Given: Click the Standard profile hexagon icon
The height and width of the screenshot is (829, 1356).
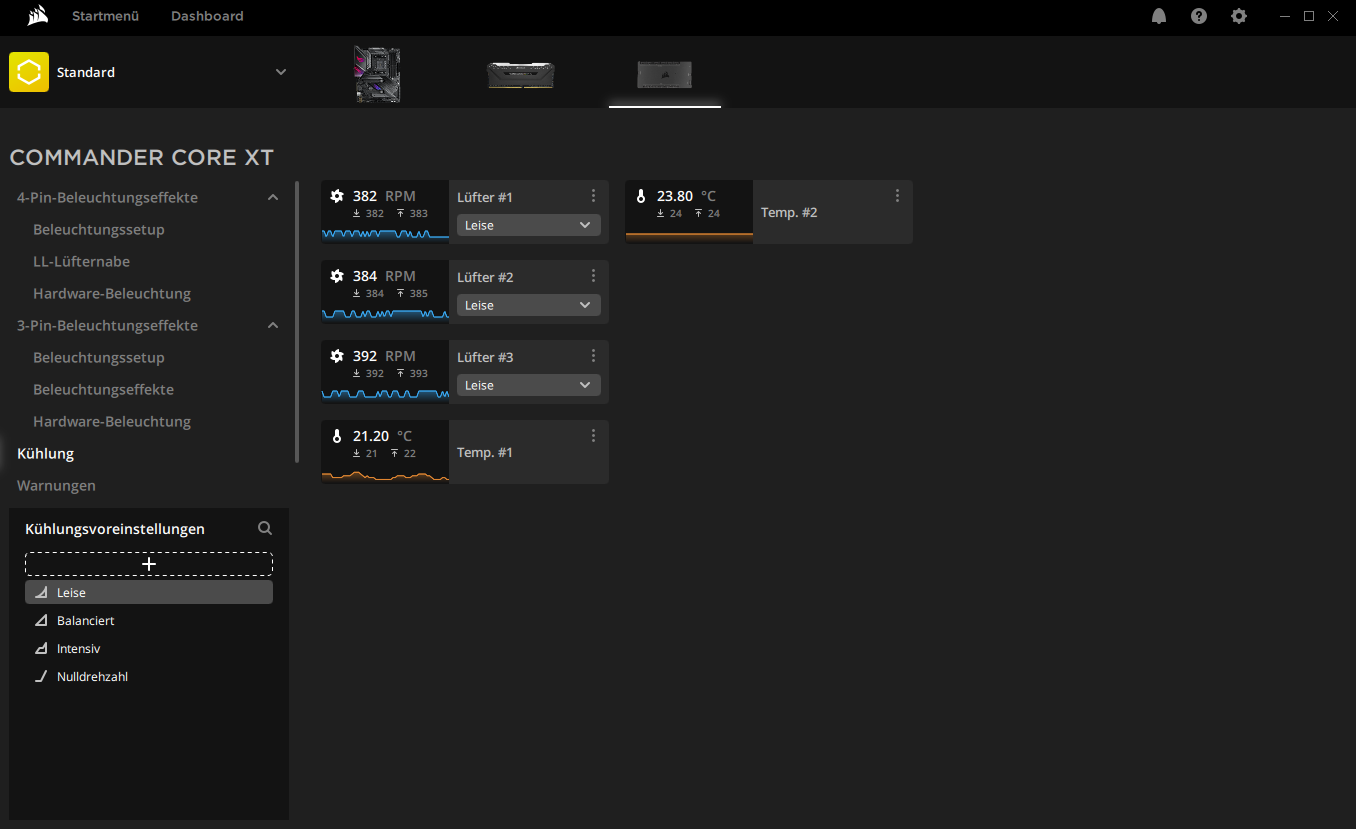Looking at the screenshot, I should point(29,72).
